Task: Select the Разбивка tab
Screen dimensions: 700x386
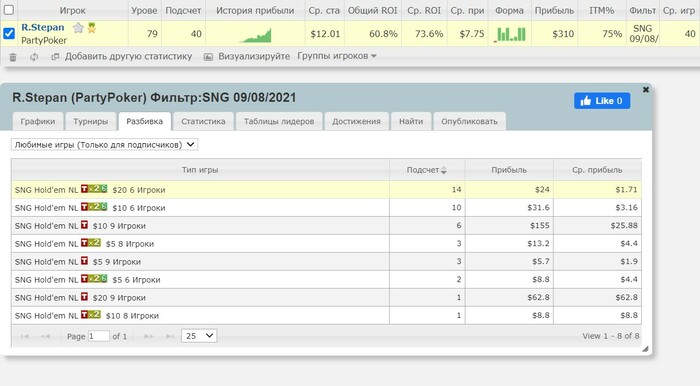Action: [x=145, y=121]
